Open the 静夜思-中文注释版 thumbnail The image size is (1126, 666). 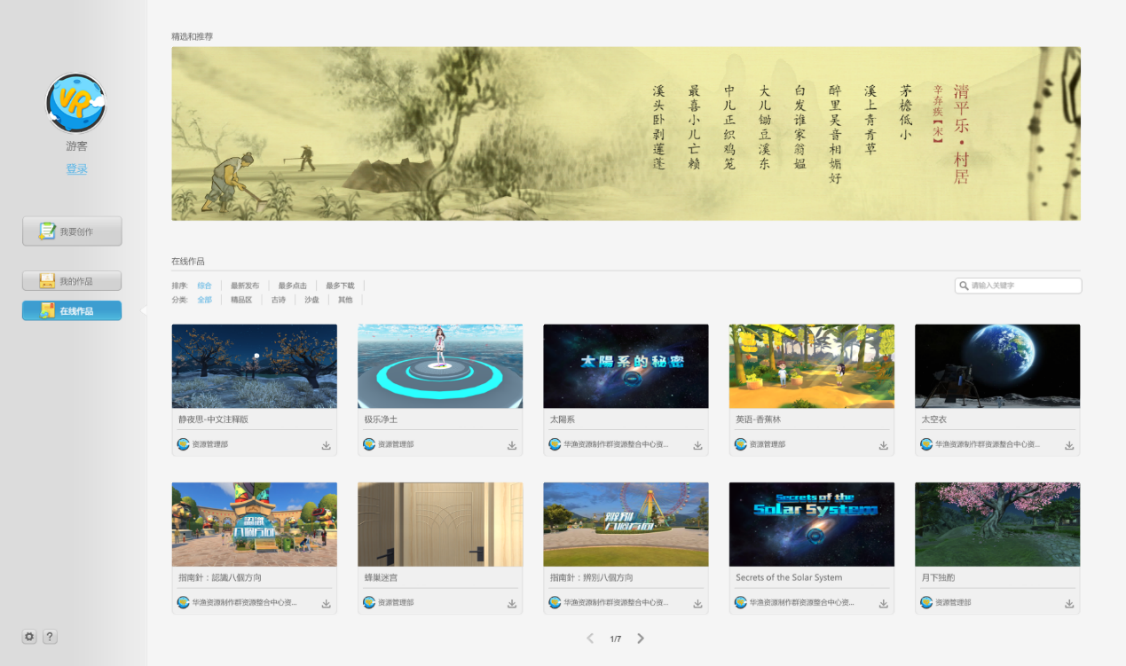[254, 366]
